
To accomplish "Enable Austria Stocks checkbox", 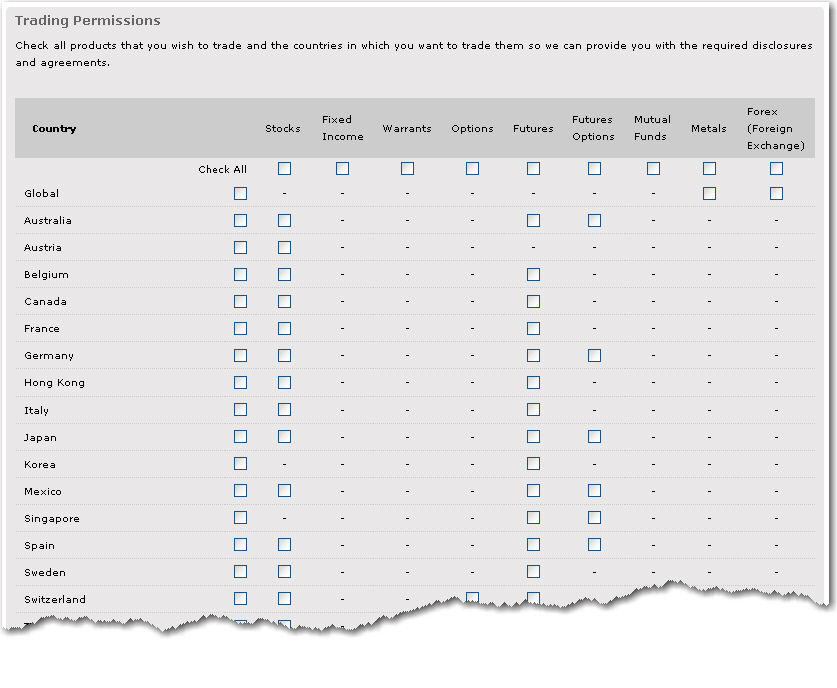I will coord(285,248).
